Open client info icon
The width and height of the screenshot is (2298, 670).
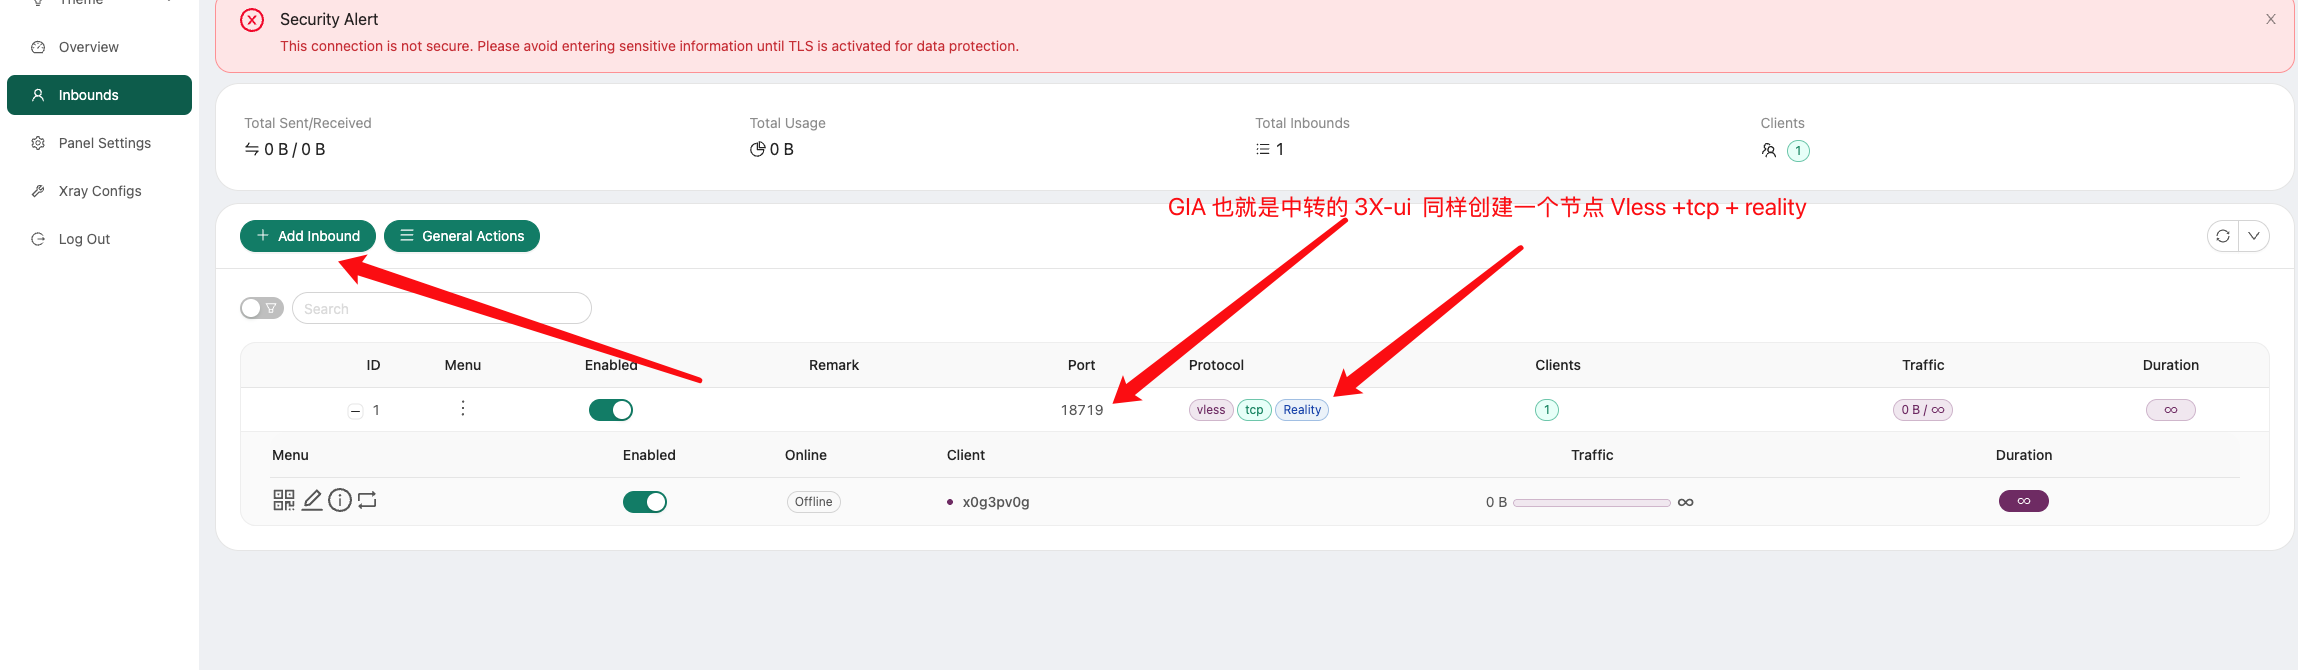[340, 500]
